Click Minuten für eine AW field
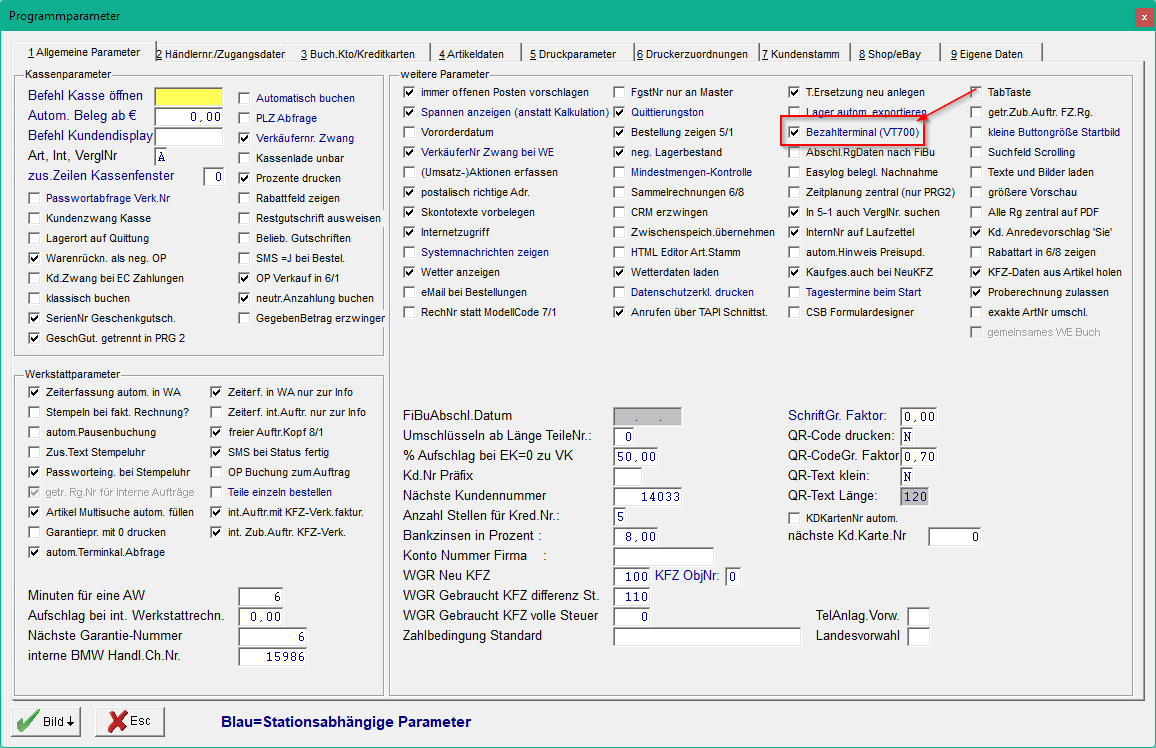Screen dimensions: 1156x748 tap(261, 596)
